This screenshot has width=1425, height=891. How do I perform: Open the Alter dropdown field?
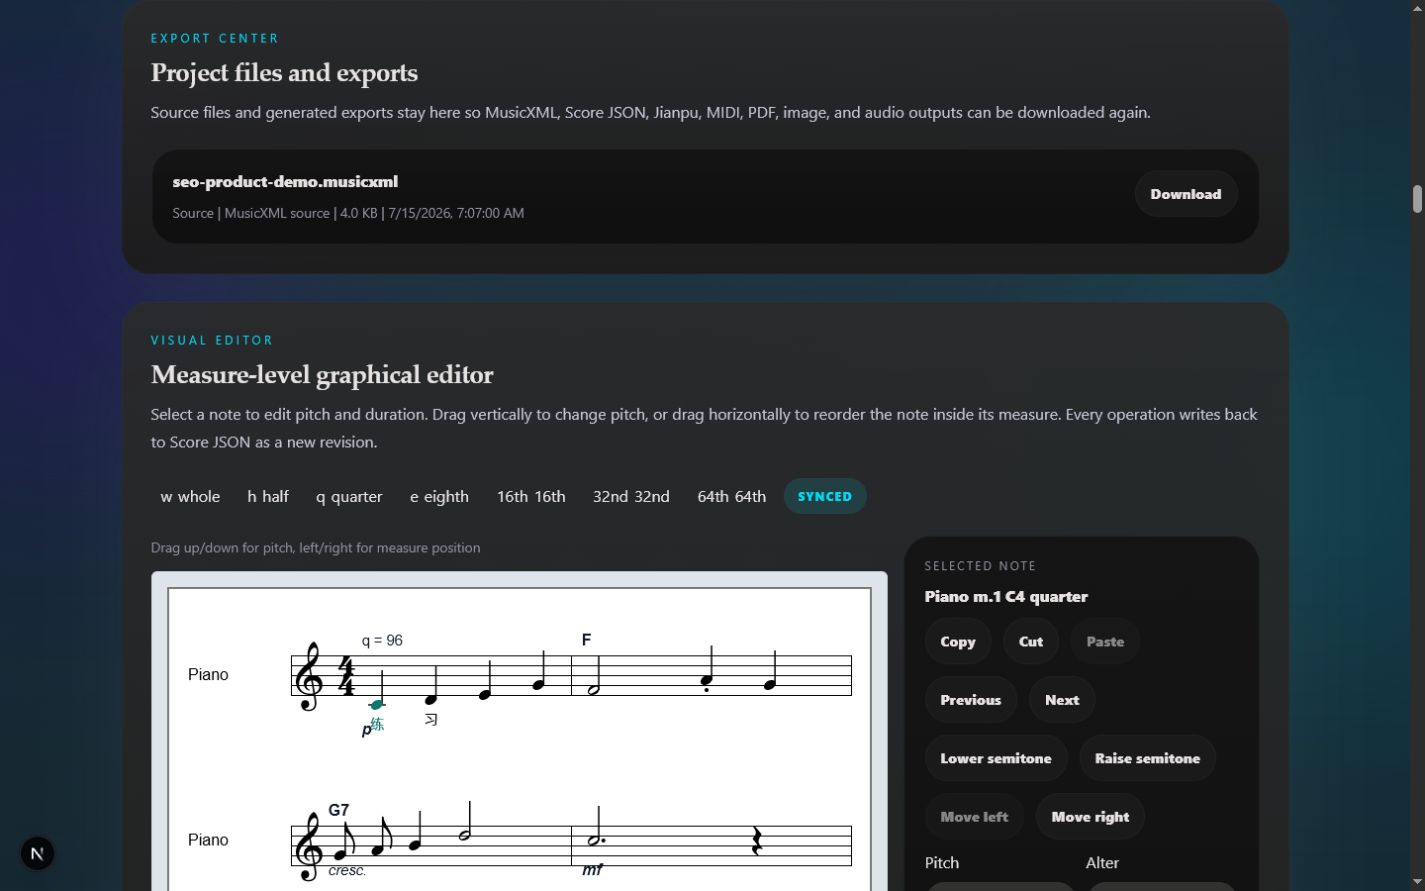(x=1161, y=886)
